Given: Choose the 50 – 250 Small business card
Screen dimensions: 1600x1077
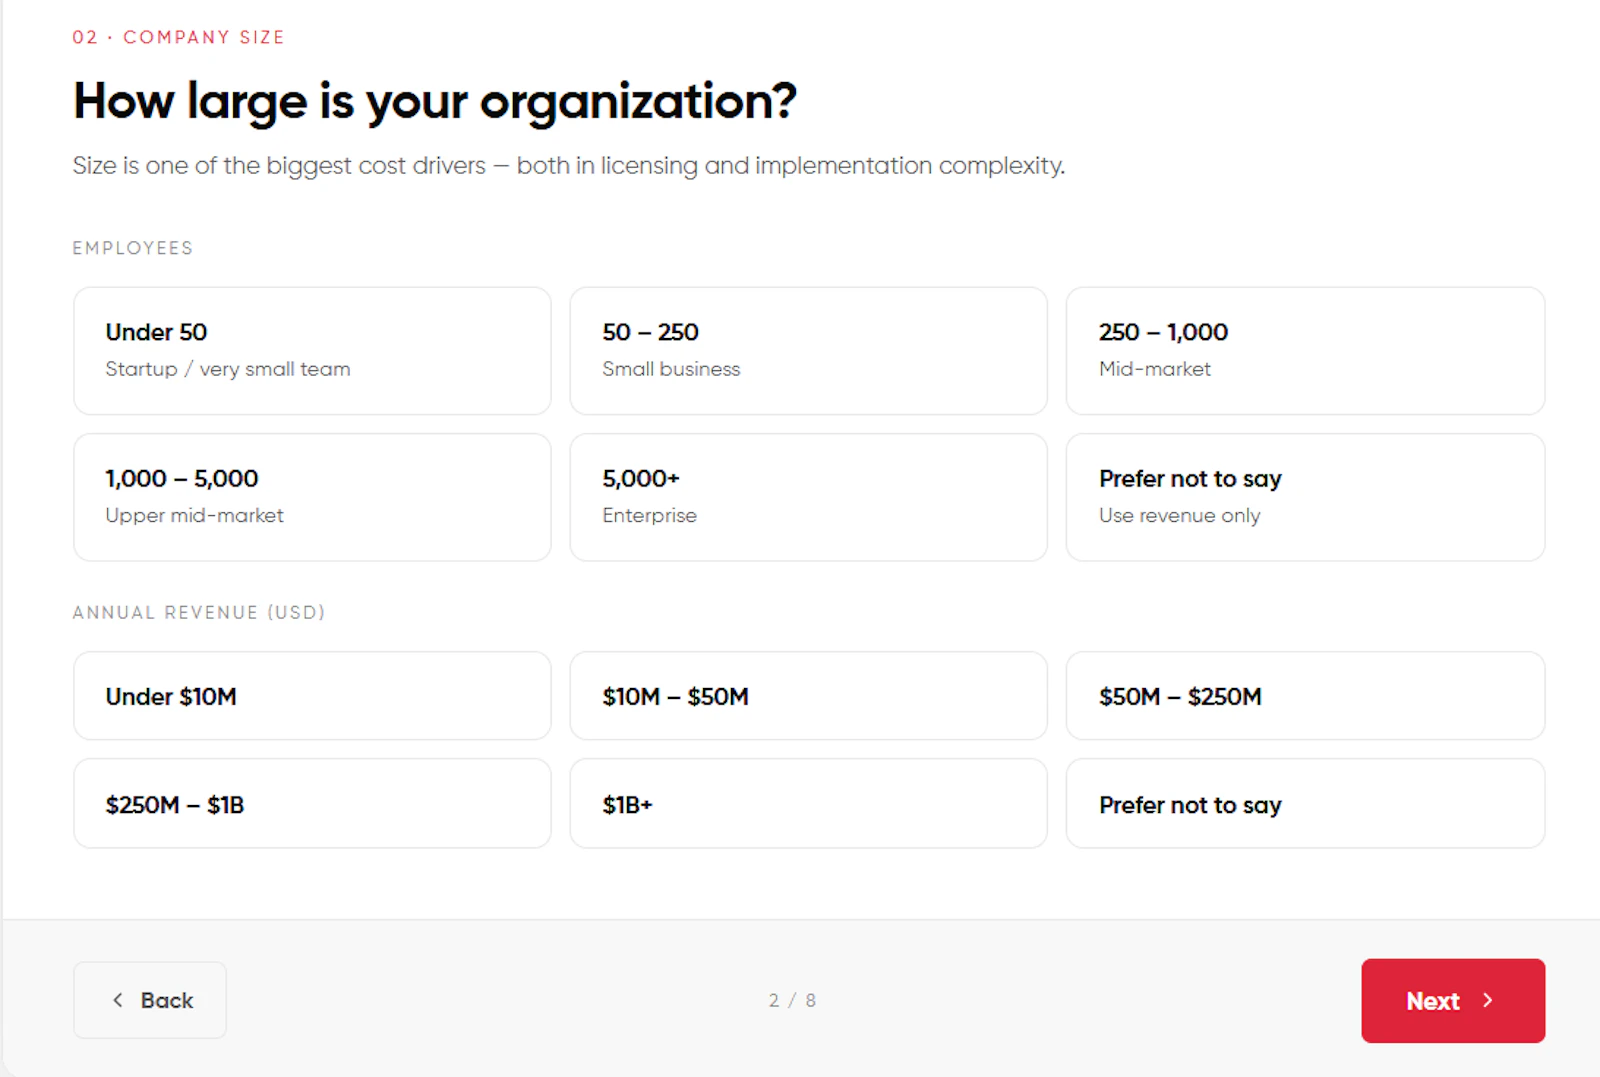Looking at the screenshot, I should pyautogui.click(x=808, y=351).
